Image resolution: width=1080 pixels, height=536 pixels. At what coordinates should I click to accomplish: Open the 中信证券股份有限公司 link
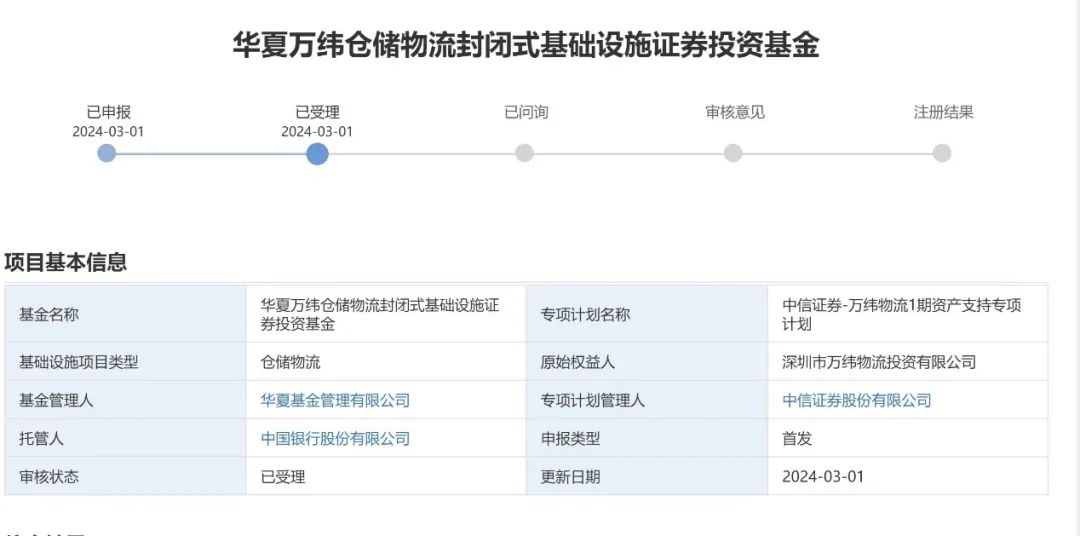(x=857, y=400)
